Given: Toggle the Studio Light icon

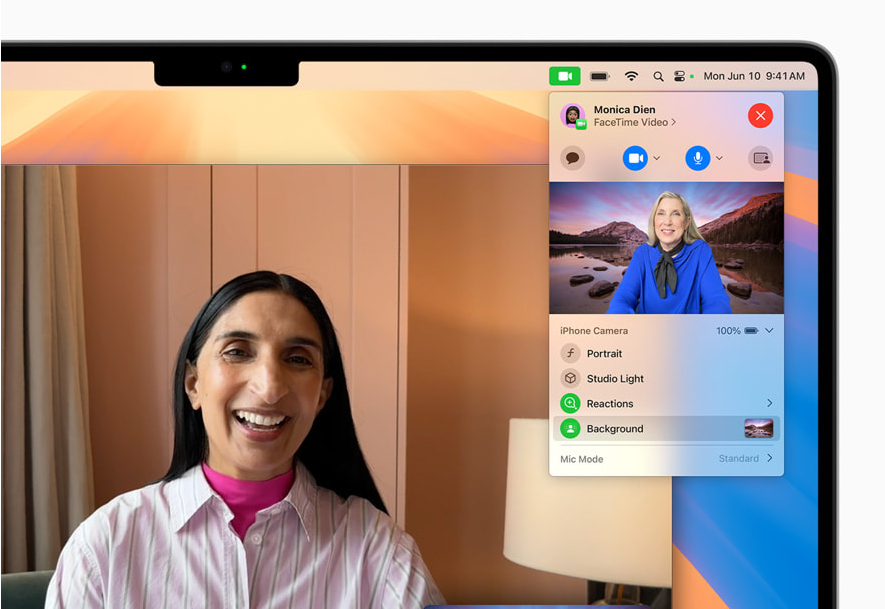Looking at the screenshot, I should click(570, 378).
